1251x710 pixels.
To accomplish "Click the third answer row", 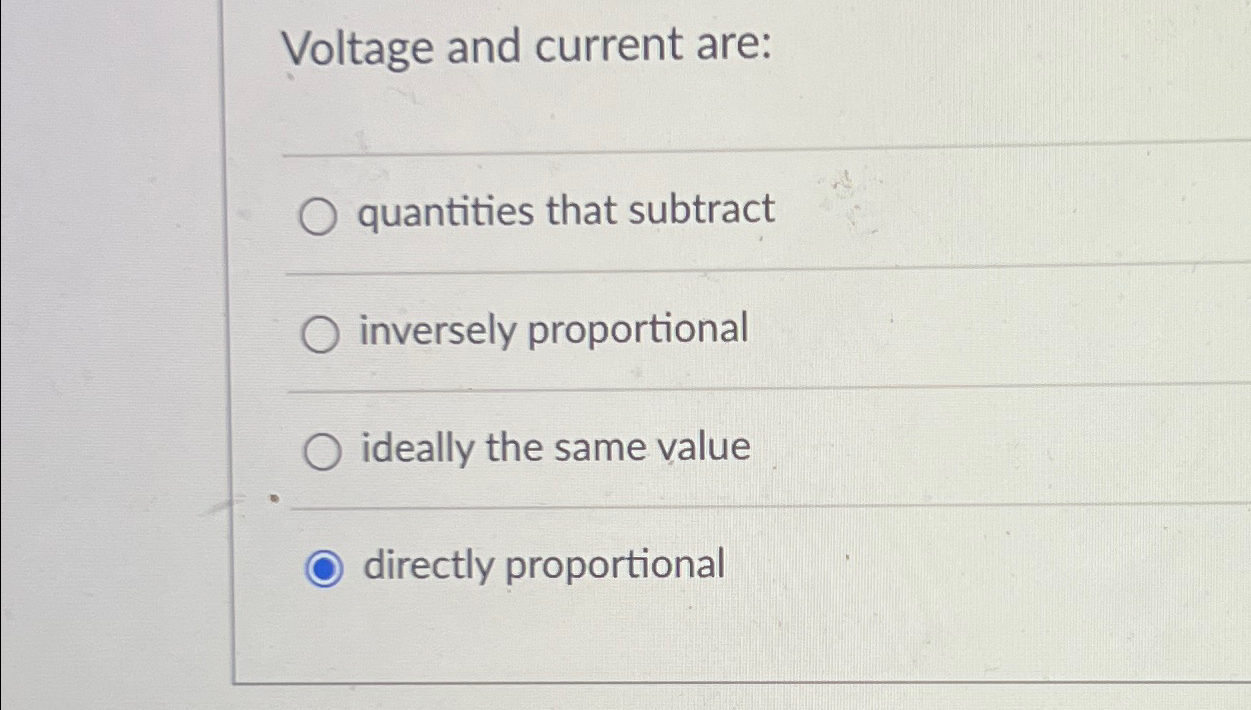I will coord(700,450).
